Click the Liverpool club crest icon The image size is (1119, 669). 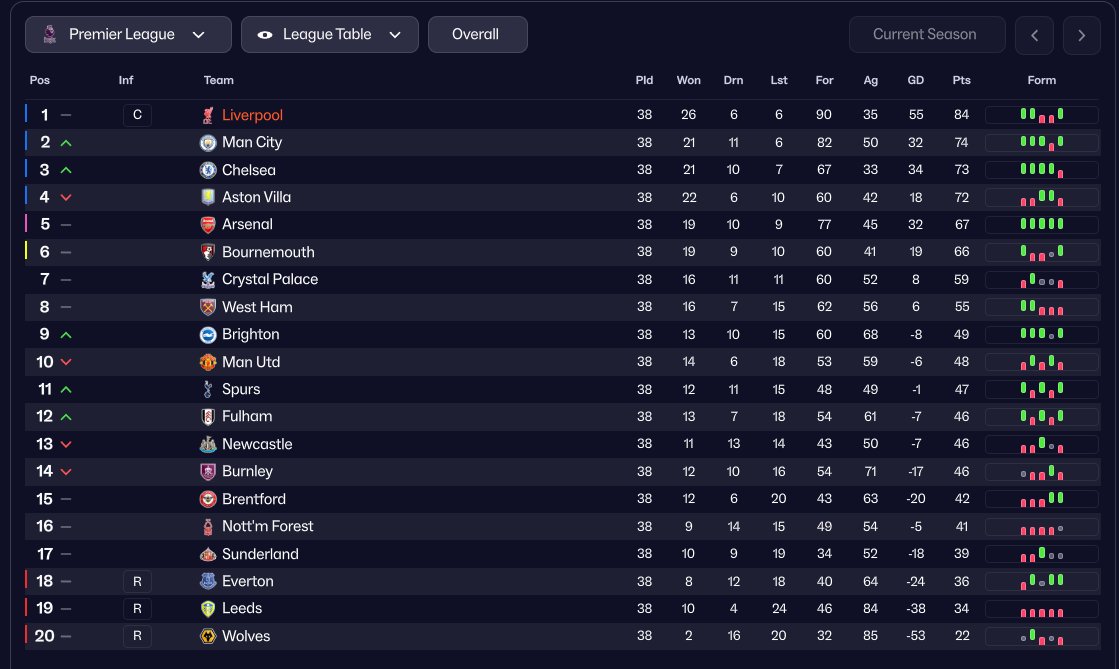208,115
